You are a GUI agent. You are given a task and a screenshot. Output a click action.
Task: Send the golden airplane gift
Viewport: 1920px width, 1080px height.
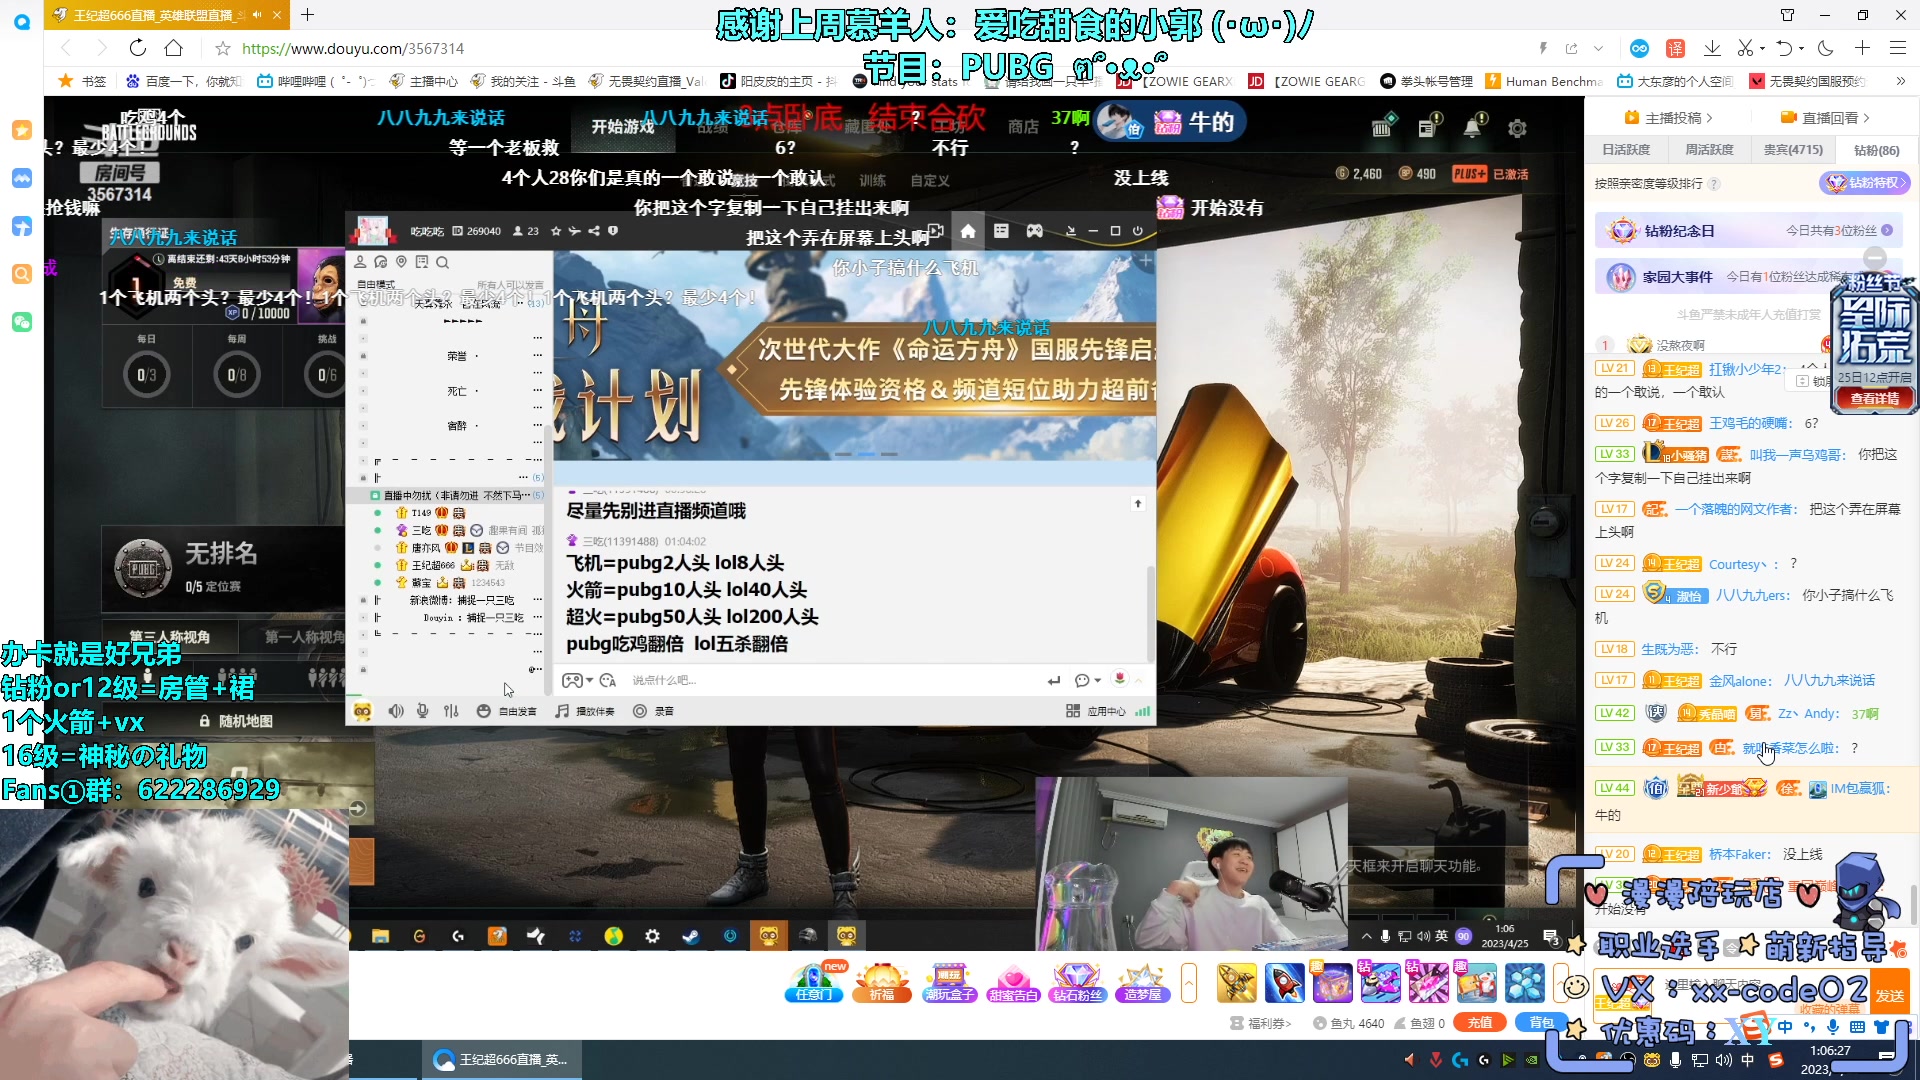coord(1236,982)
